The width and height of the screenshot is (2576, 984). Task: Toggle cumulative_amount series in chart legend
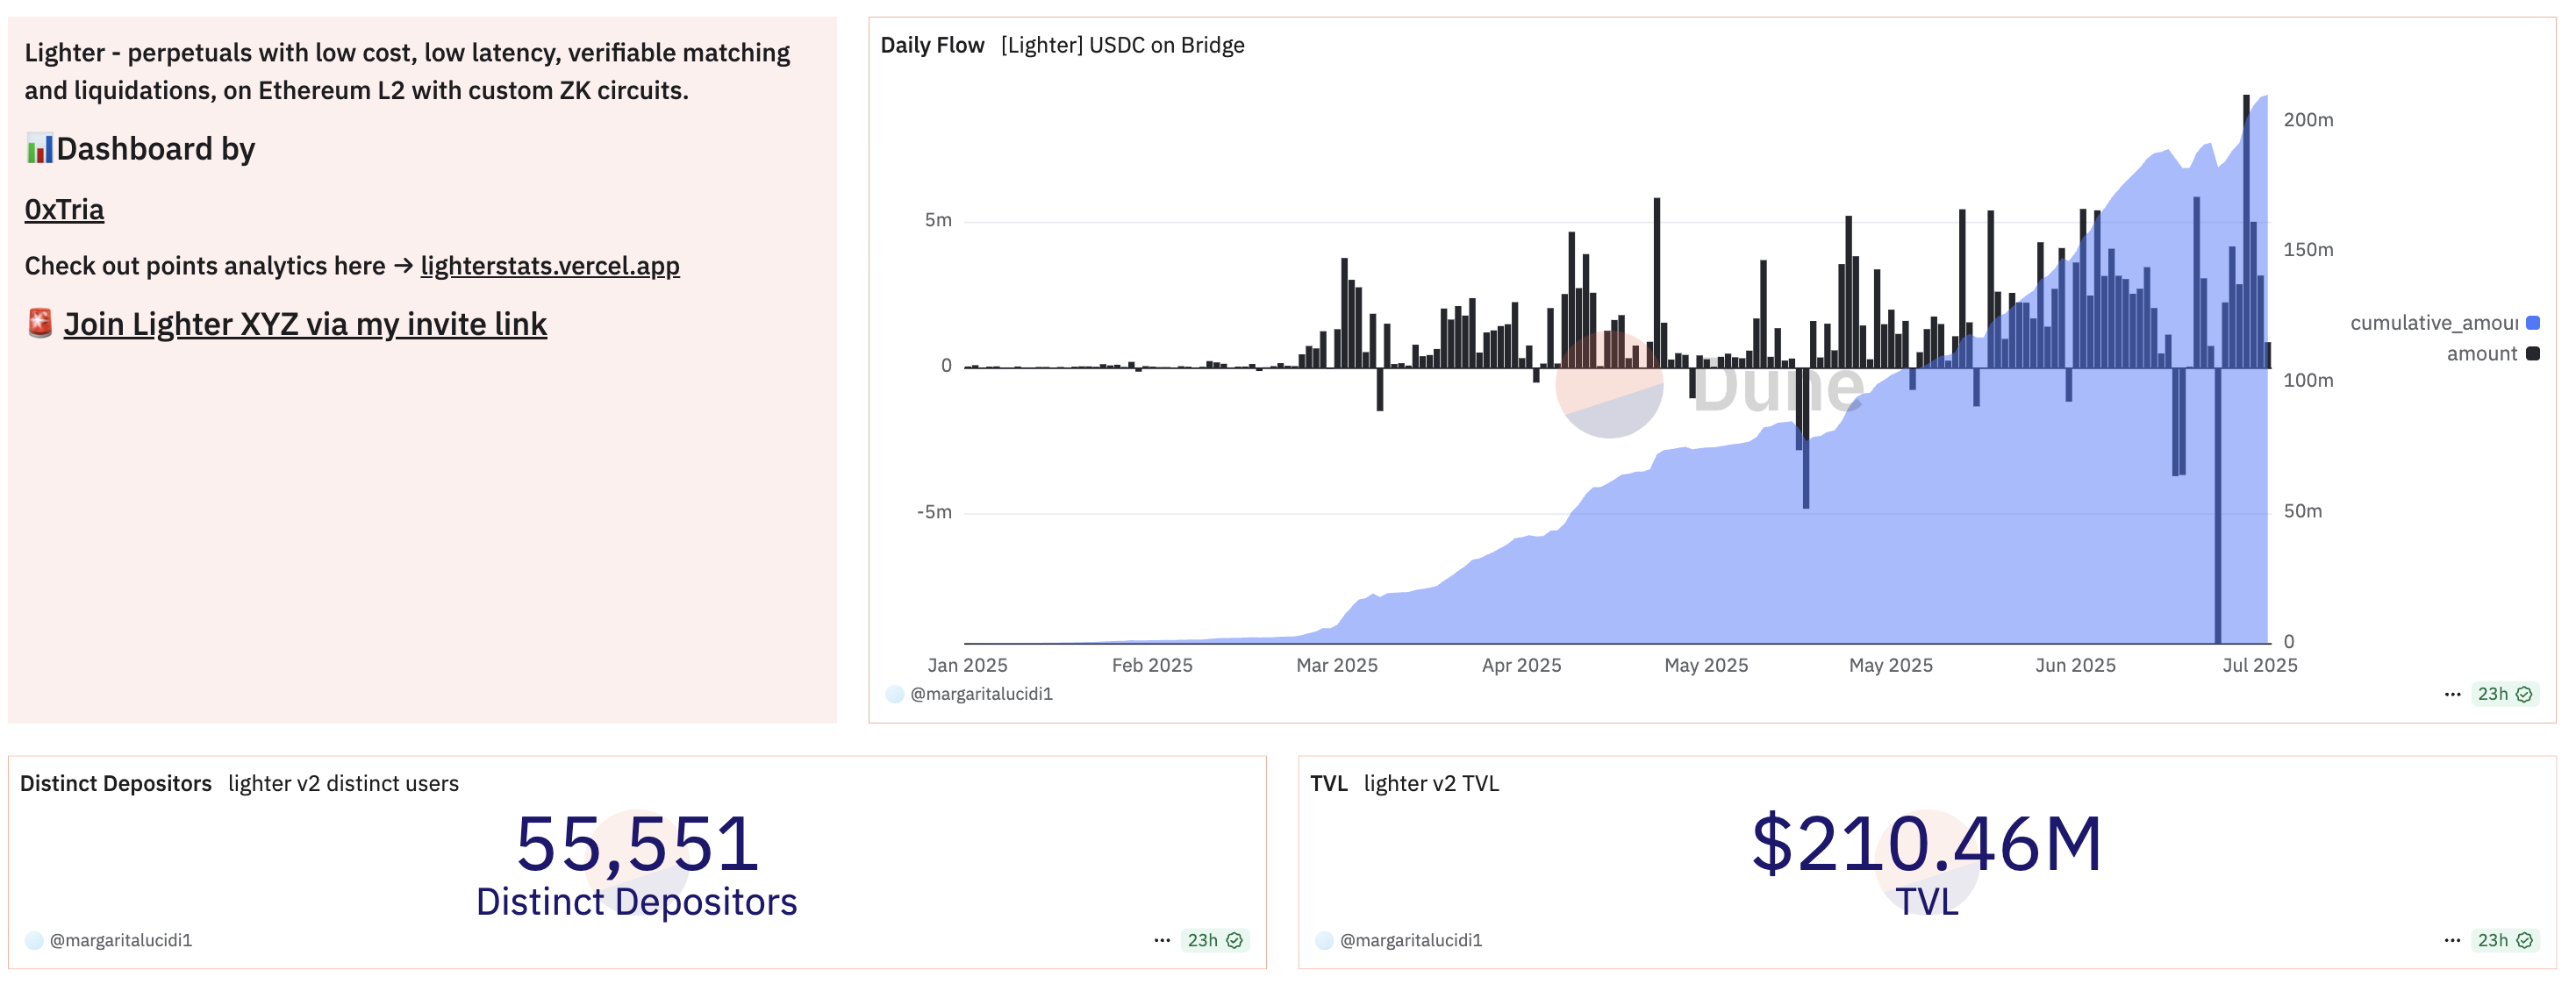2432,323
